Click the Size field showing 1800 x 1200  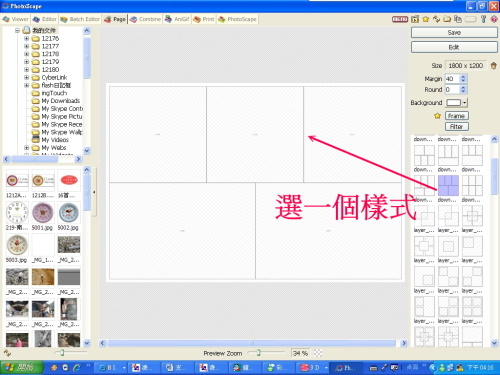tap(465, 65)
